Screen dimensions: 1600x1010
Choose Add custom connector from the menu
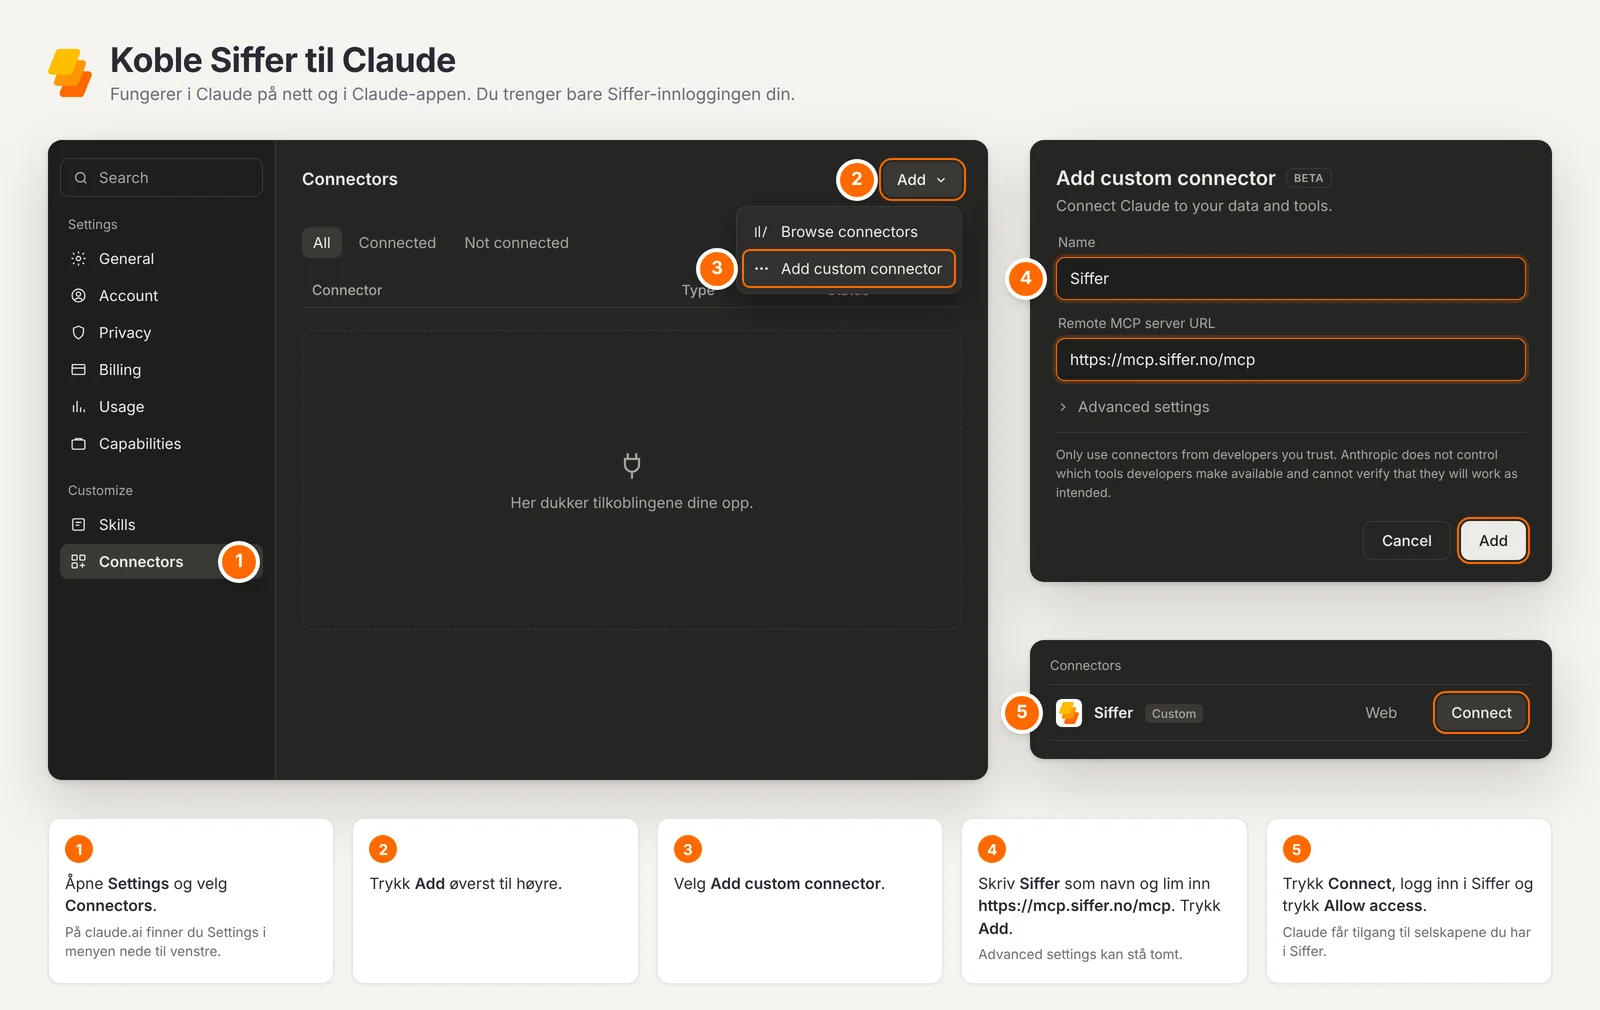pos(849,269)
